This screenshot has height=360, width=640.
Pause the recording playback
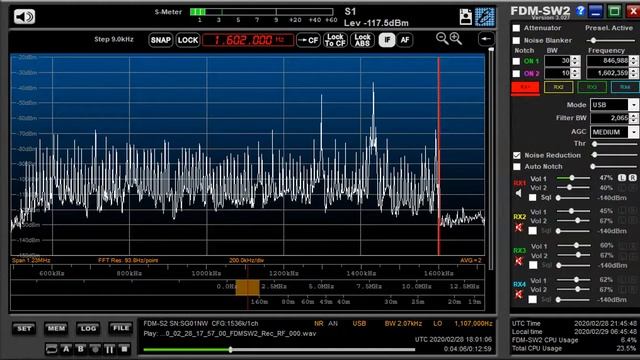click(x=109, y=349)
